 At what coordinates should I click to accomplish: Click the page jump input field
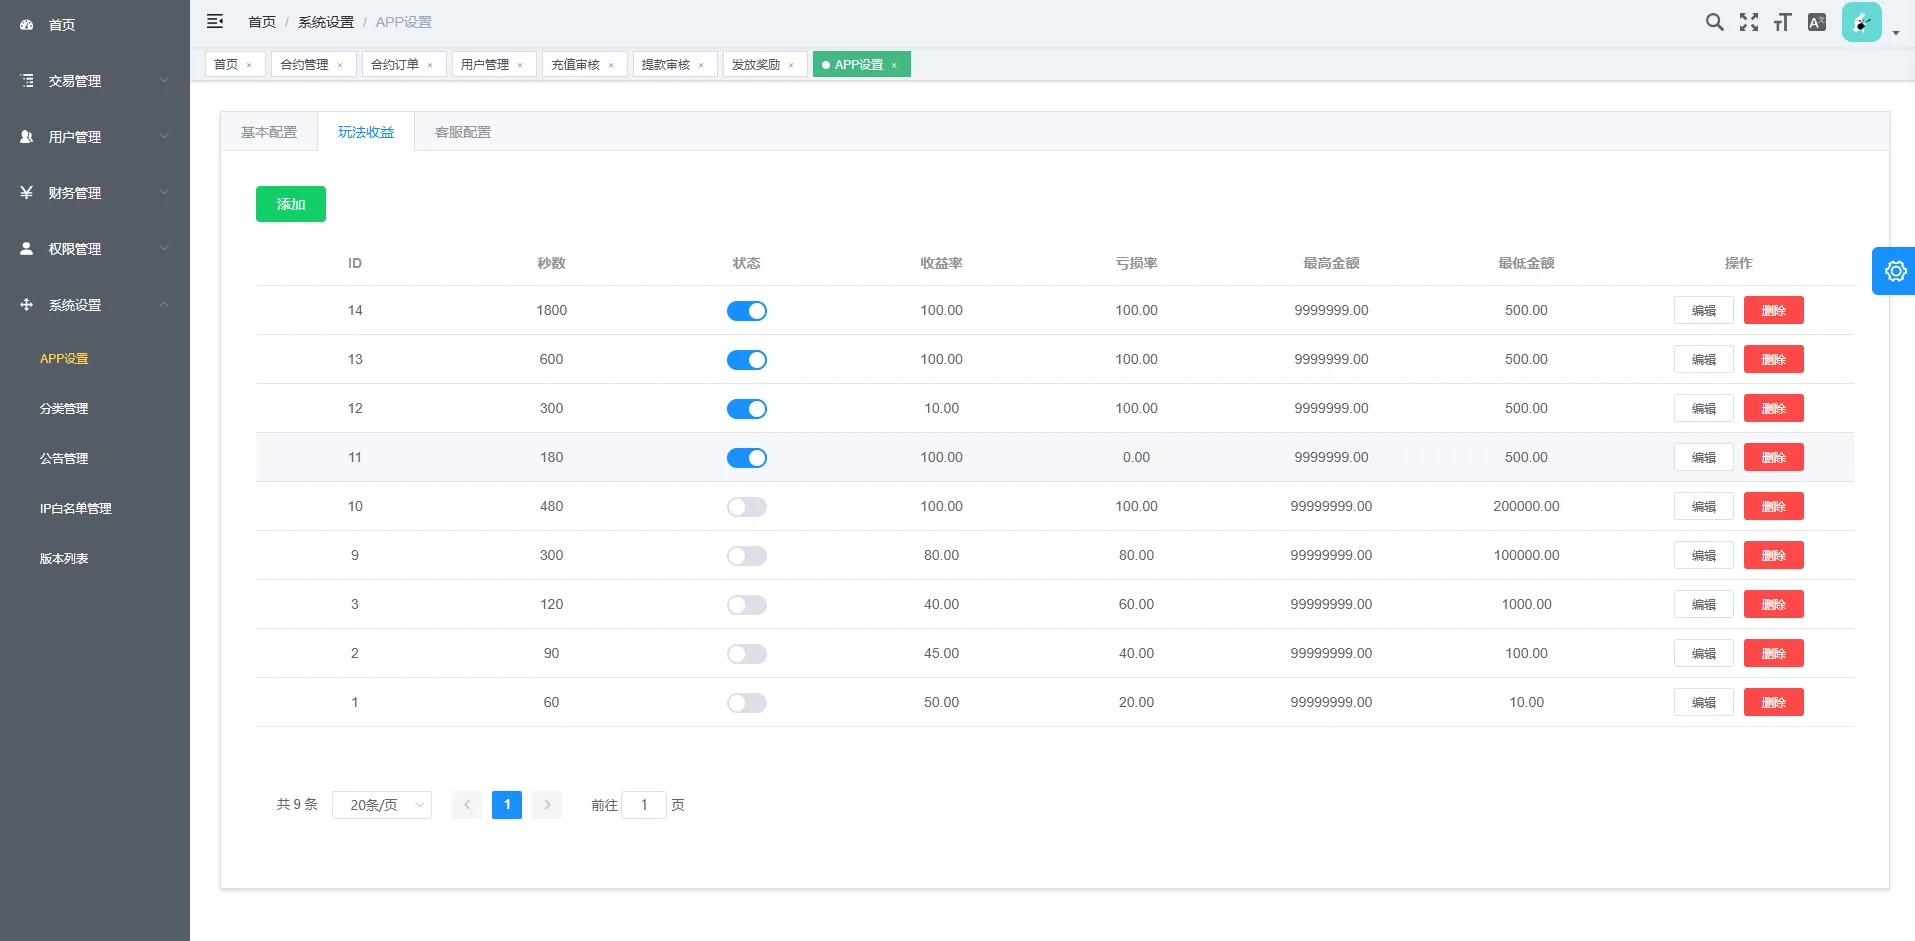pos(644,804)
